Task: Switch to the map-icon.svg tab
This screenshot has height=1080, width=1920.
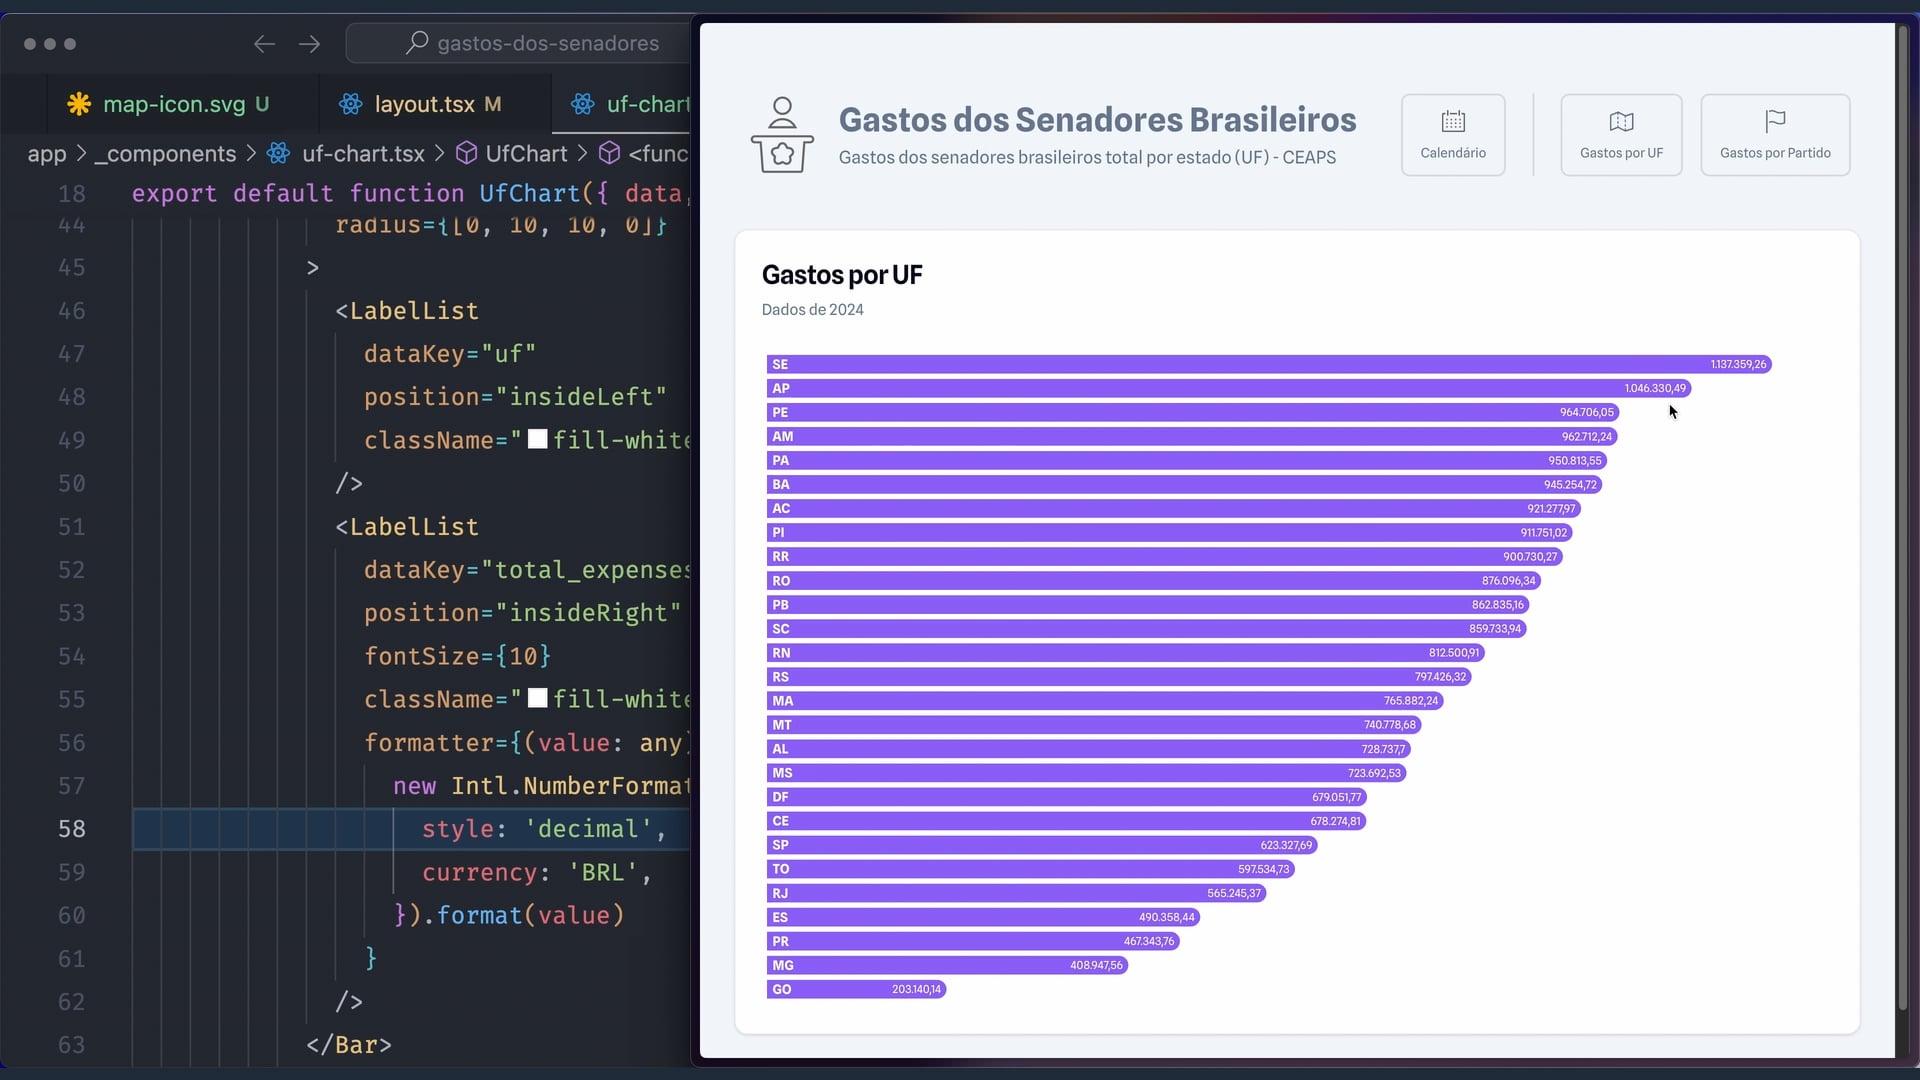Action: coord(174,104)
